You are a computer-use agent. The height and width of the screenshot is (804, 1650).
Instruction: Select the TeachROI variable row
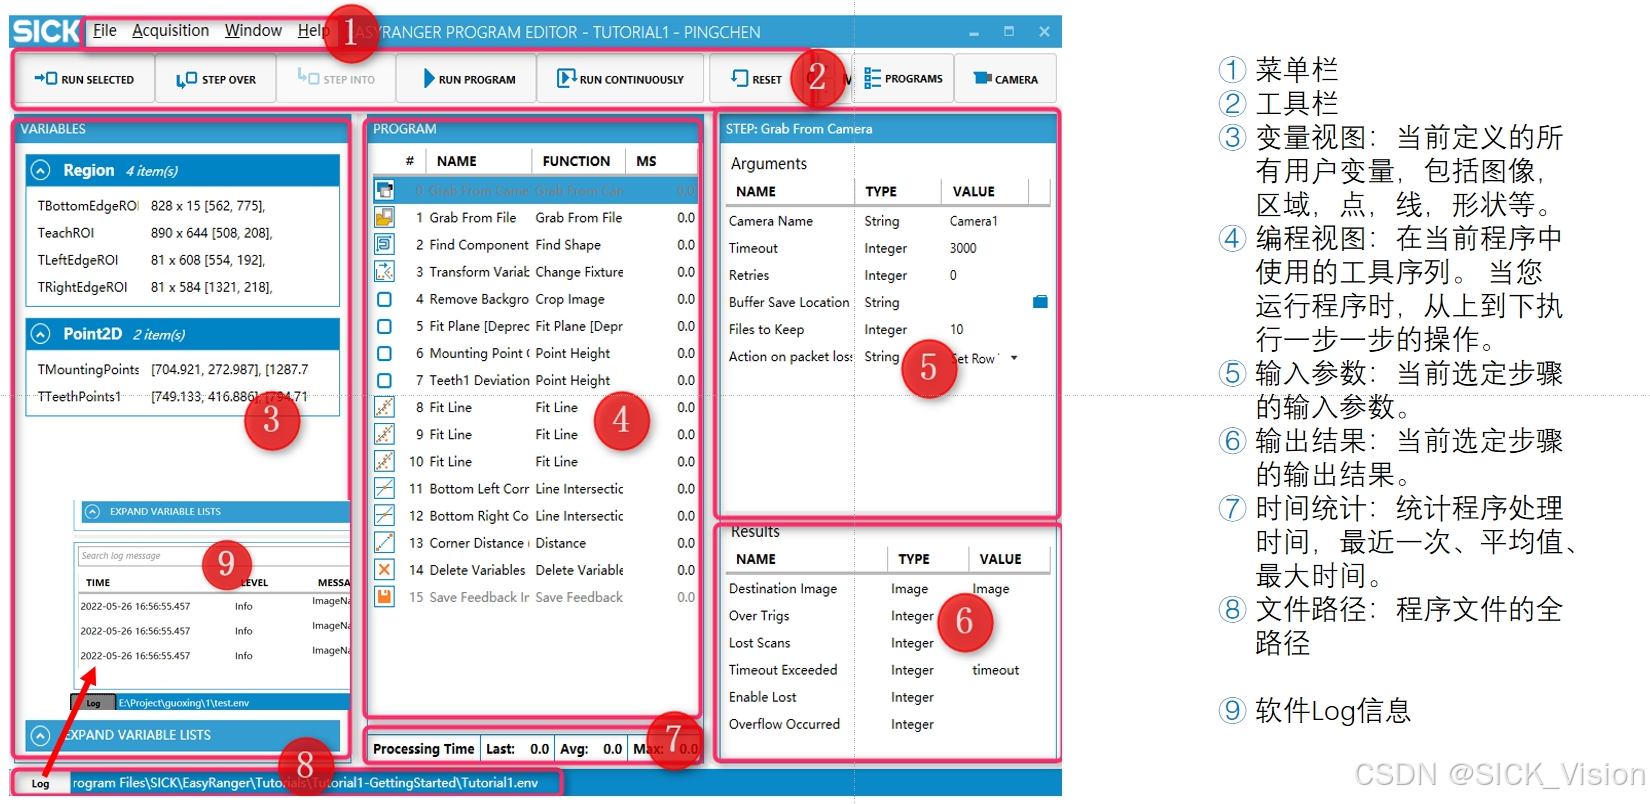(183, 233)
